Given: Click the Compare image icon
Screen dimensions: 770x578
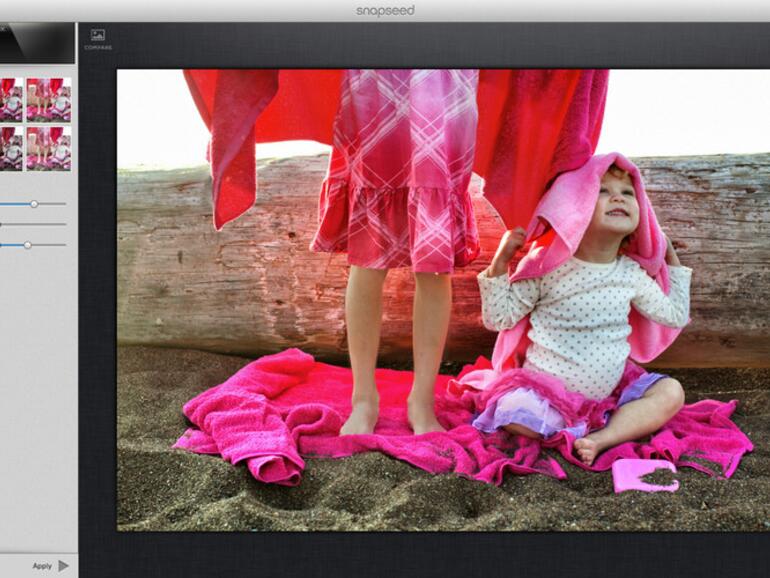Looking at the screenshot, I should pos(97,35).
